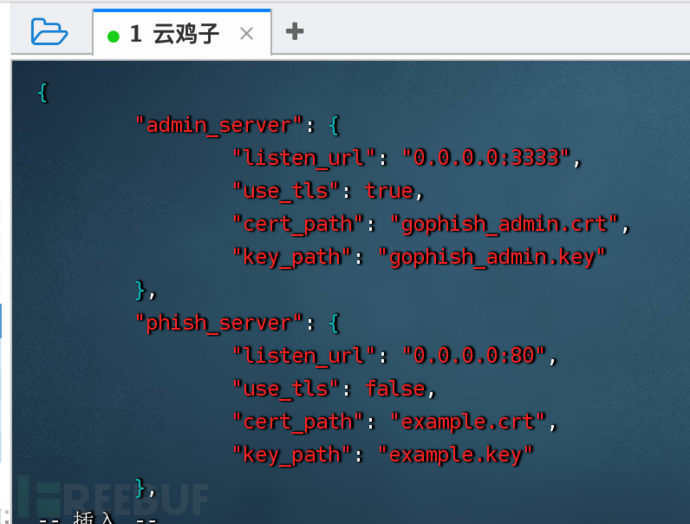Viewport: 690px width, 524px height.
Task: Click the "example.crt" value
Action: pyautogui.click(x=468, y=421)
